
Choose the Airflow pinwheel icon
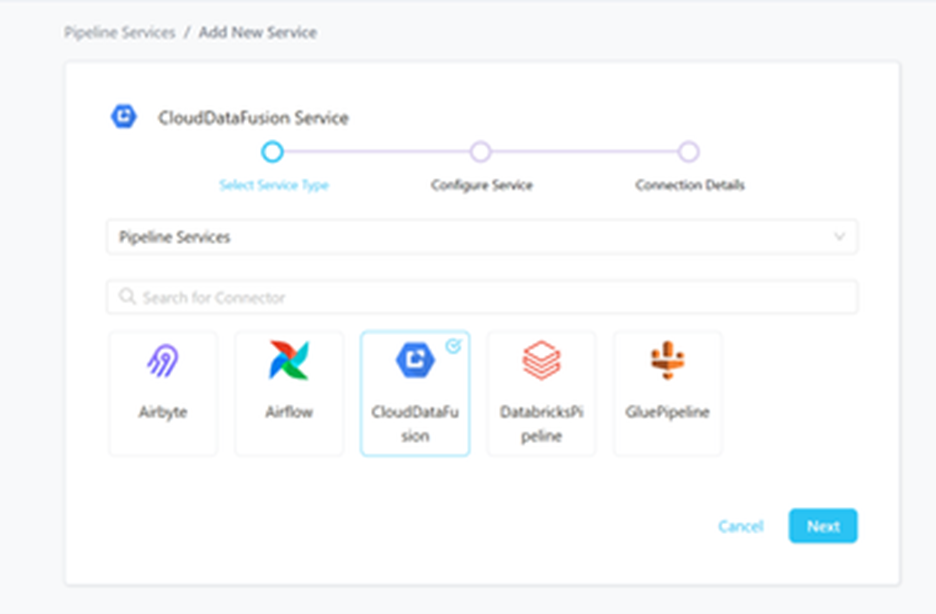coord(288,361)
